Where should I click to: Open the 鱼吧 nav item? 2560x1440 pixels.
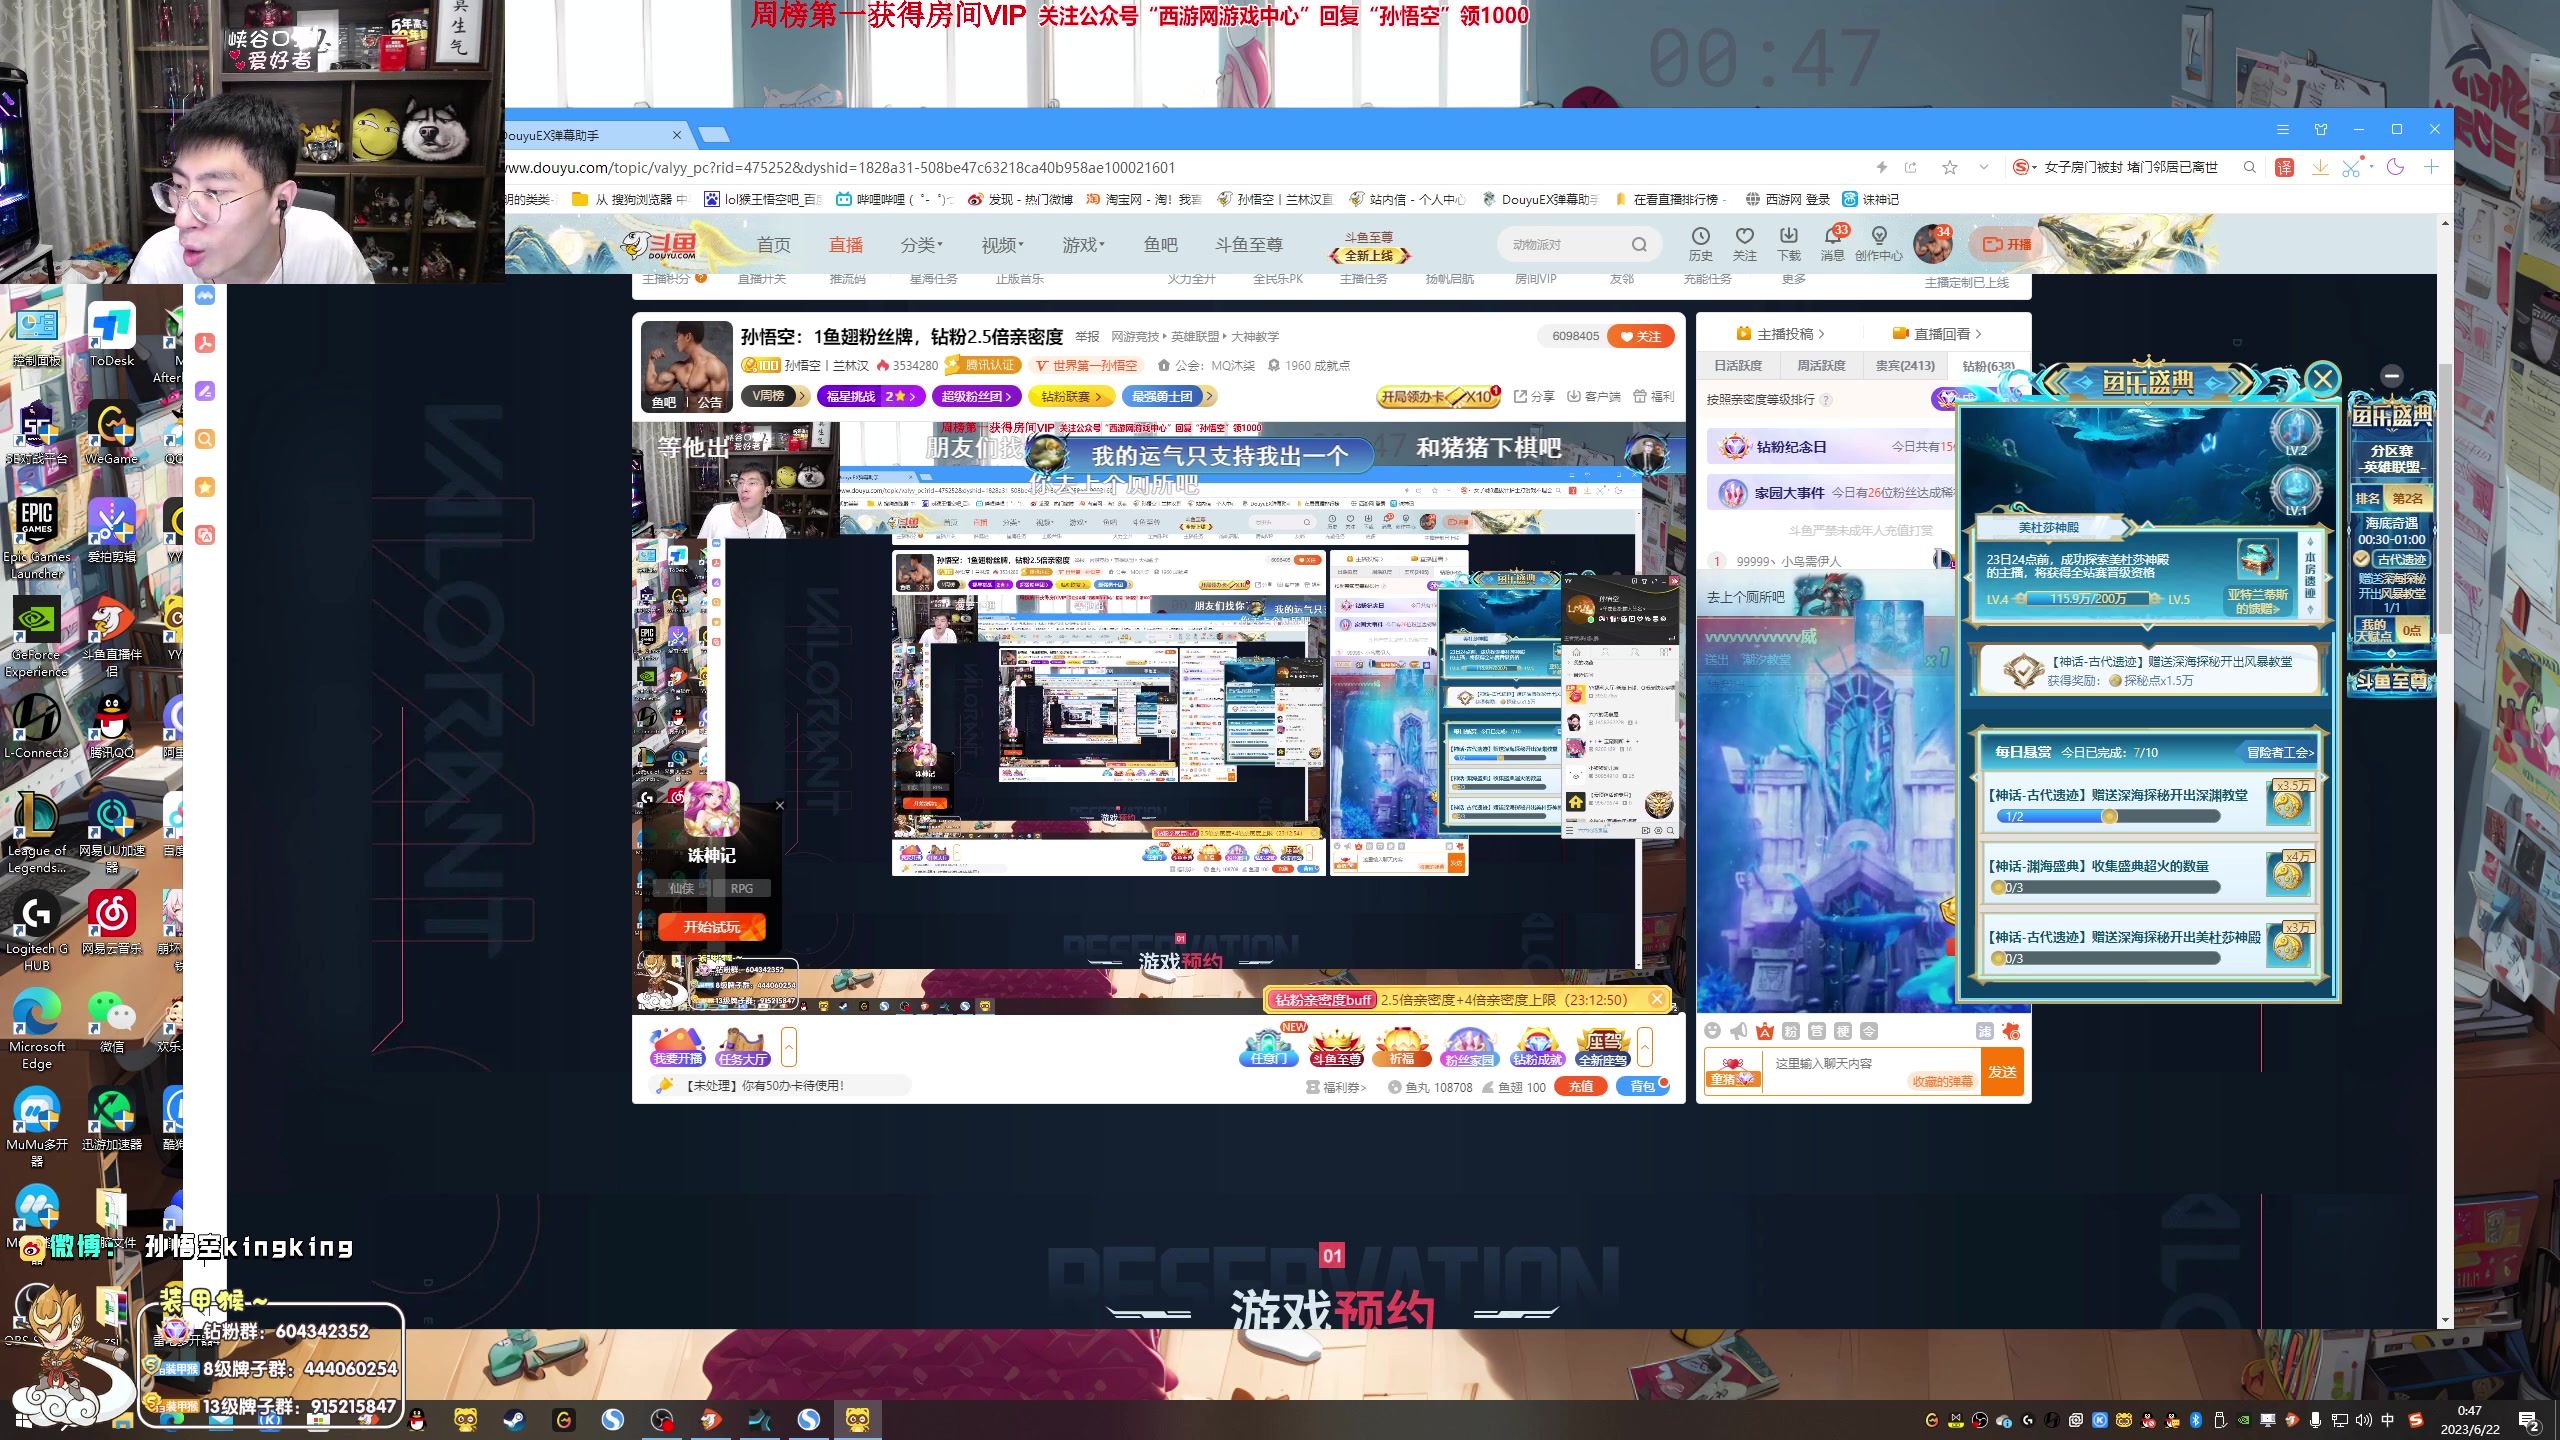point(1161,245)
